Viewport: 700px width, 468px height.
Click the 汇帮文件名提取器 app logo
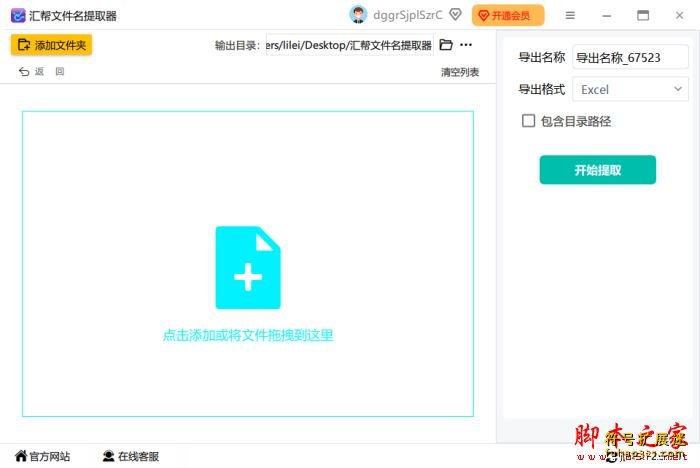tap(18, 16)
